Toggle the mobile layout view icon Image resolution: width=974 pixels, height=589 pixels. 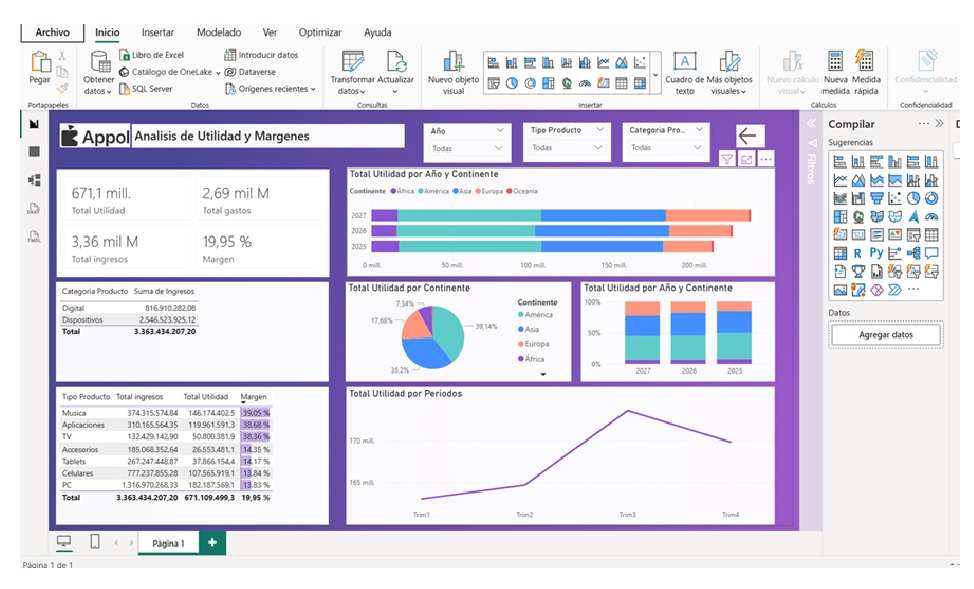pyautogui.click(x=94, y=542)
